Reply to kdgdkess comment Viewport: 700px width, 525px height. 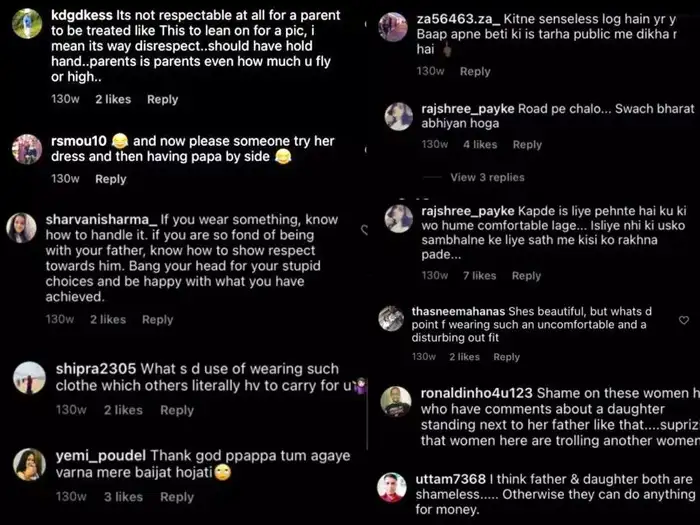(x=162, y=100)
